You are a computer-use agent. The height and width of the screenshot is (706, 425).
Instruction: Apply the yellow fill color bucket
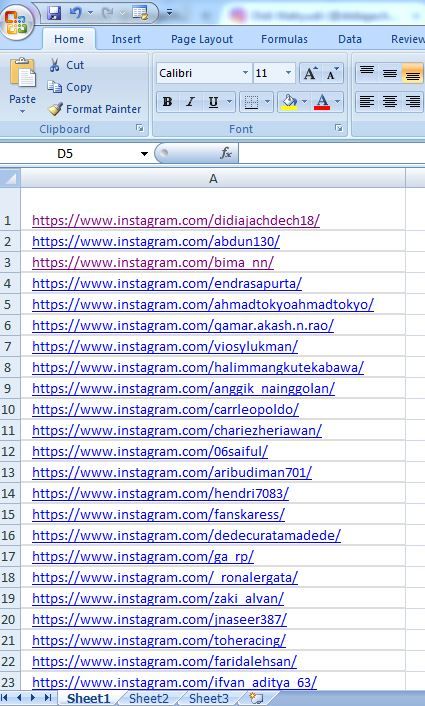pos(289,102)
